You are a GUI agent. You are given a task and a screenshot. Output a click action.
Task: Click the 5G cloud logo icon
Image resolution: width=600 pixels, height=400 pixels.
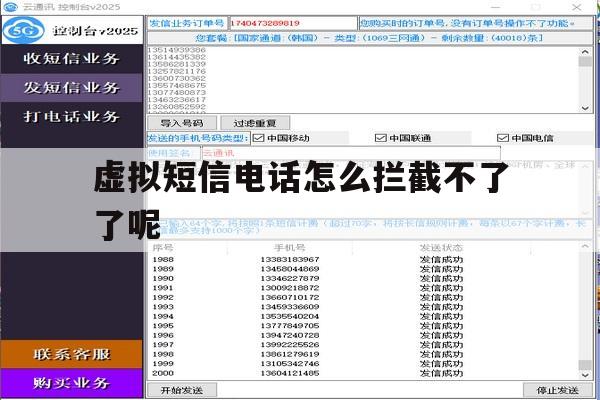click(x=23, y=30)
